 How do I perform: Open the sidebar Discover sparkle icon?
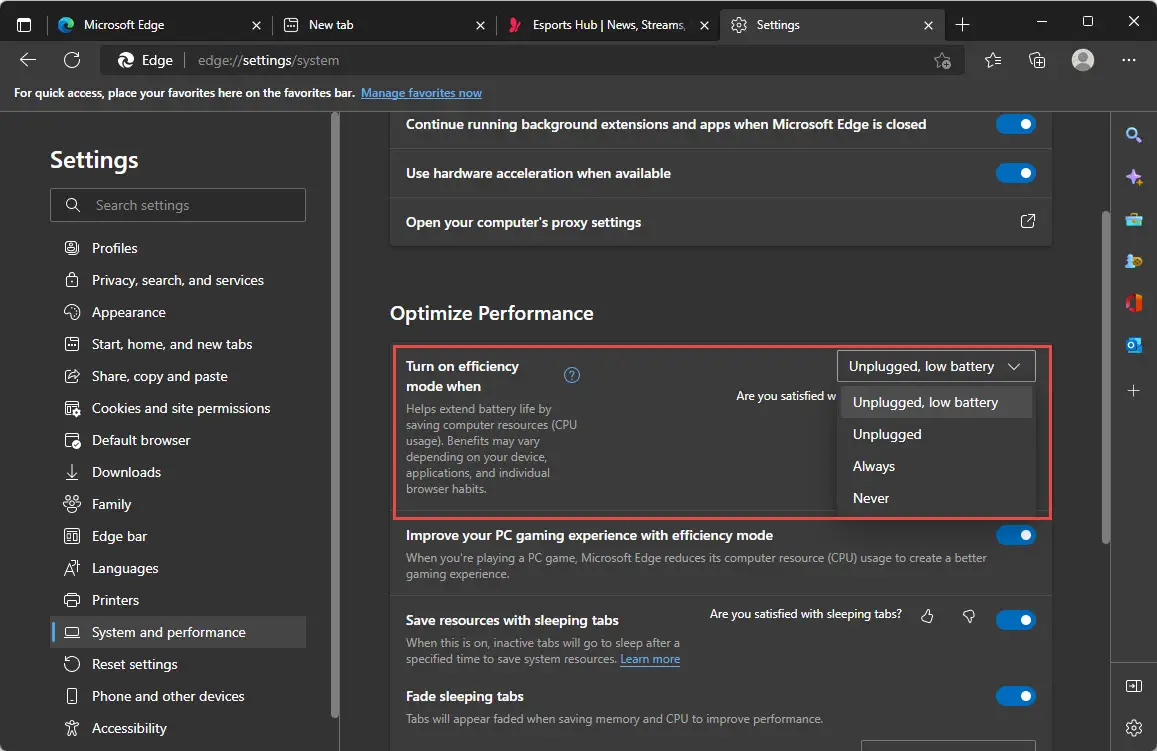[1133, 177]
